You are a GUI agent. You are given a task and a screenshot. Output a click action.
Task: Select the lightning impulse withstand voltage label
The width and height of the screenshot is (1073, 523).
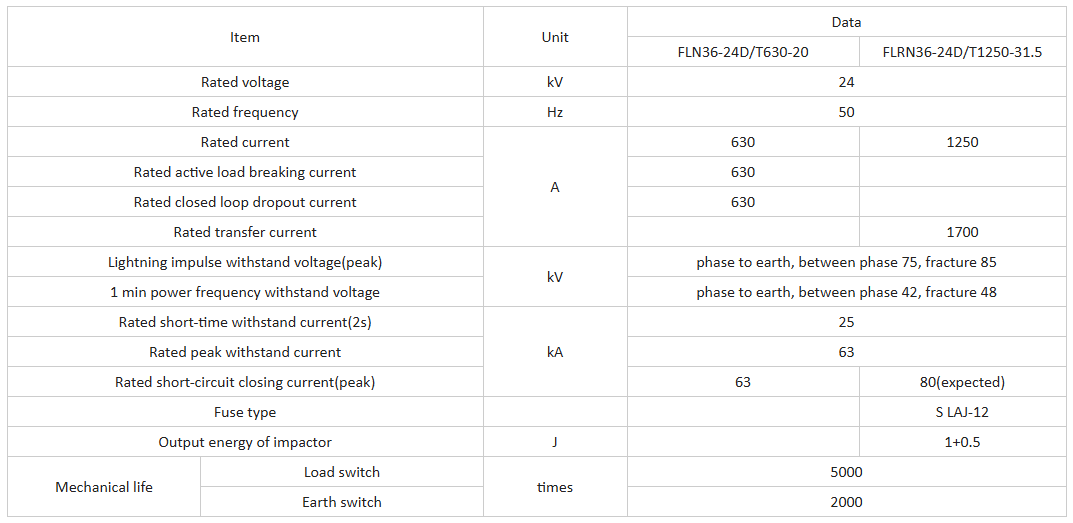point(245,262)
